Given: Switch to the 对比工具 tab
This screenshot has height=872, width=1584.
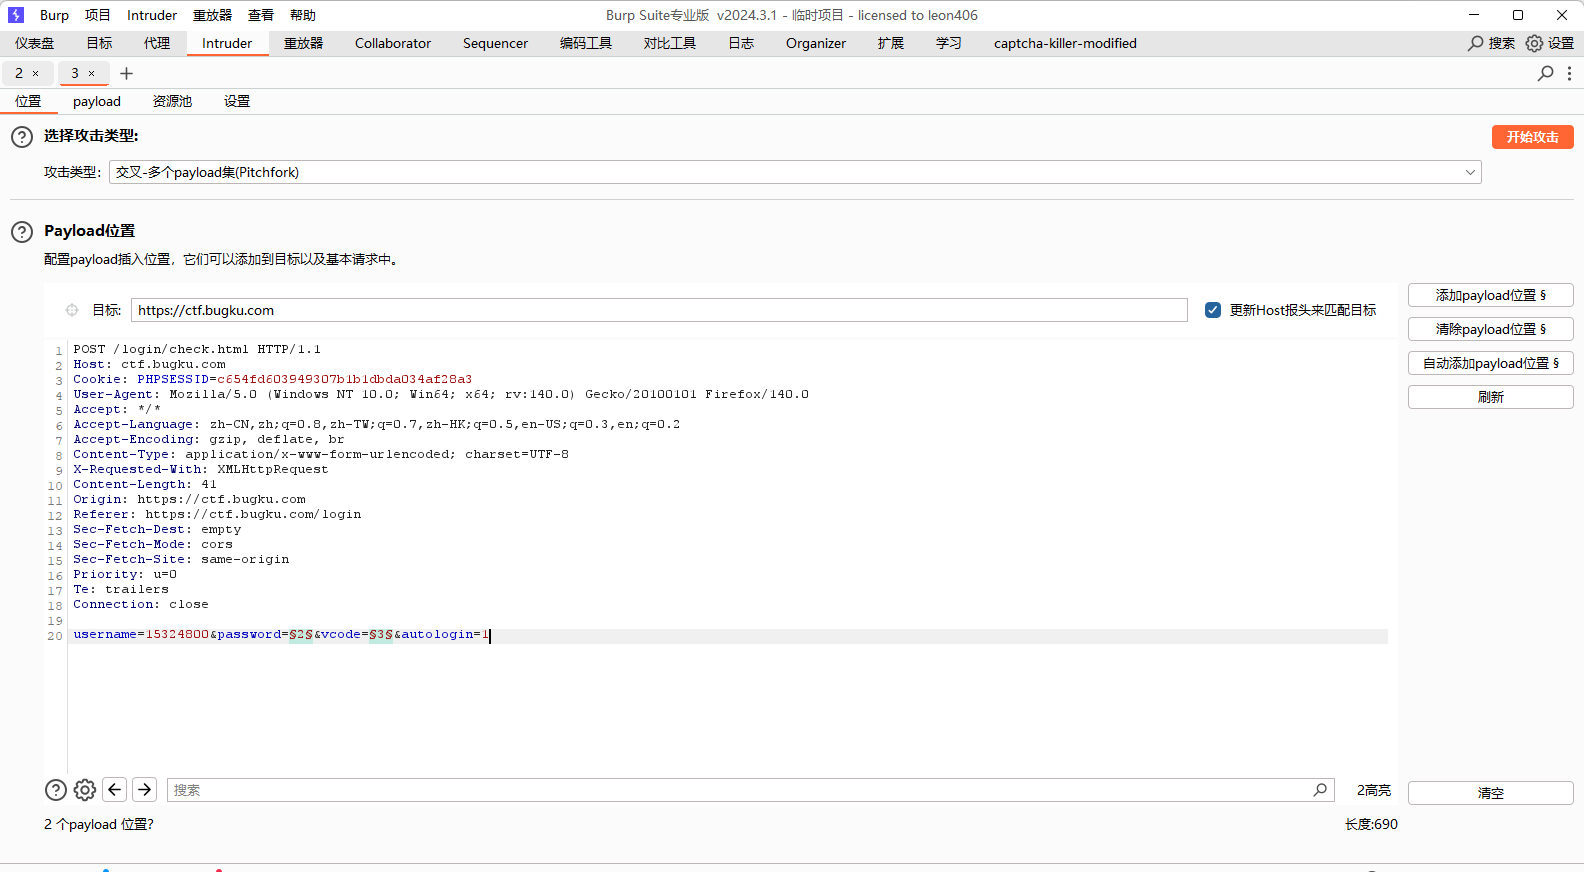Looking at the screenshot, I should [x=670, y=43].
